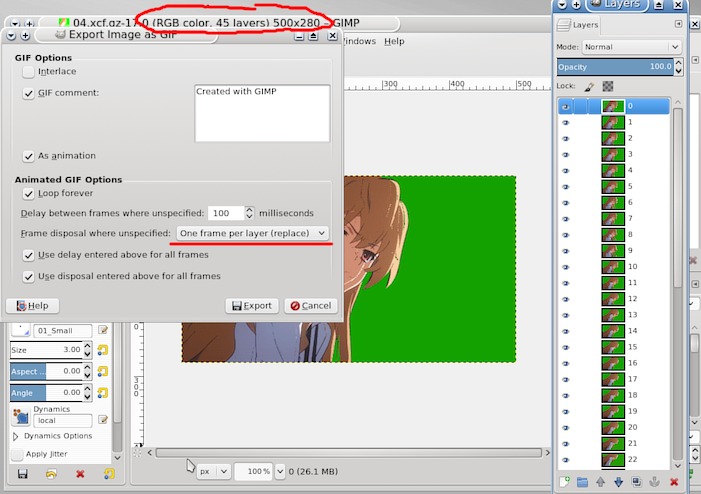The height and width of the screenshot is (494, 701).
Task: Open the brush preview picker
Action: (20, 330)
